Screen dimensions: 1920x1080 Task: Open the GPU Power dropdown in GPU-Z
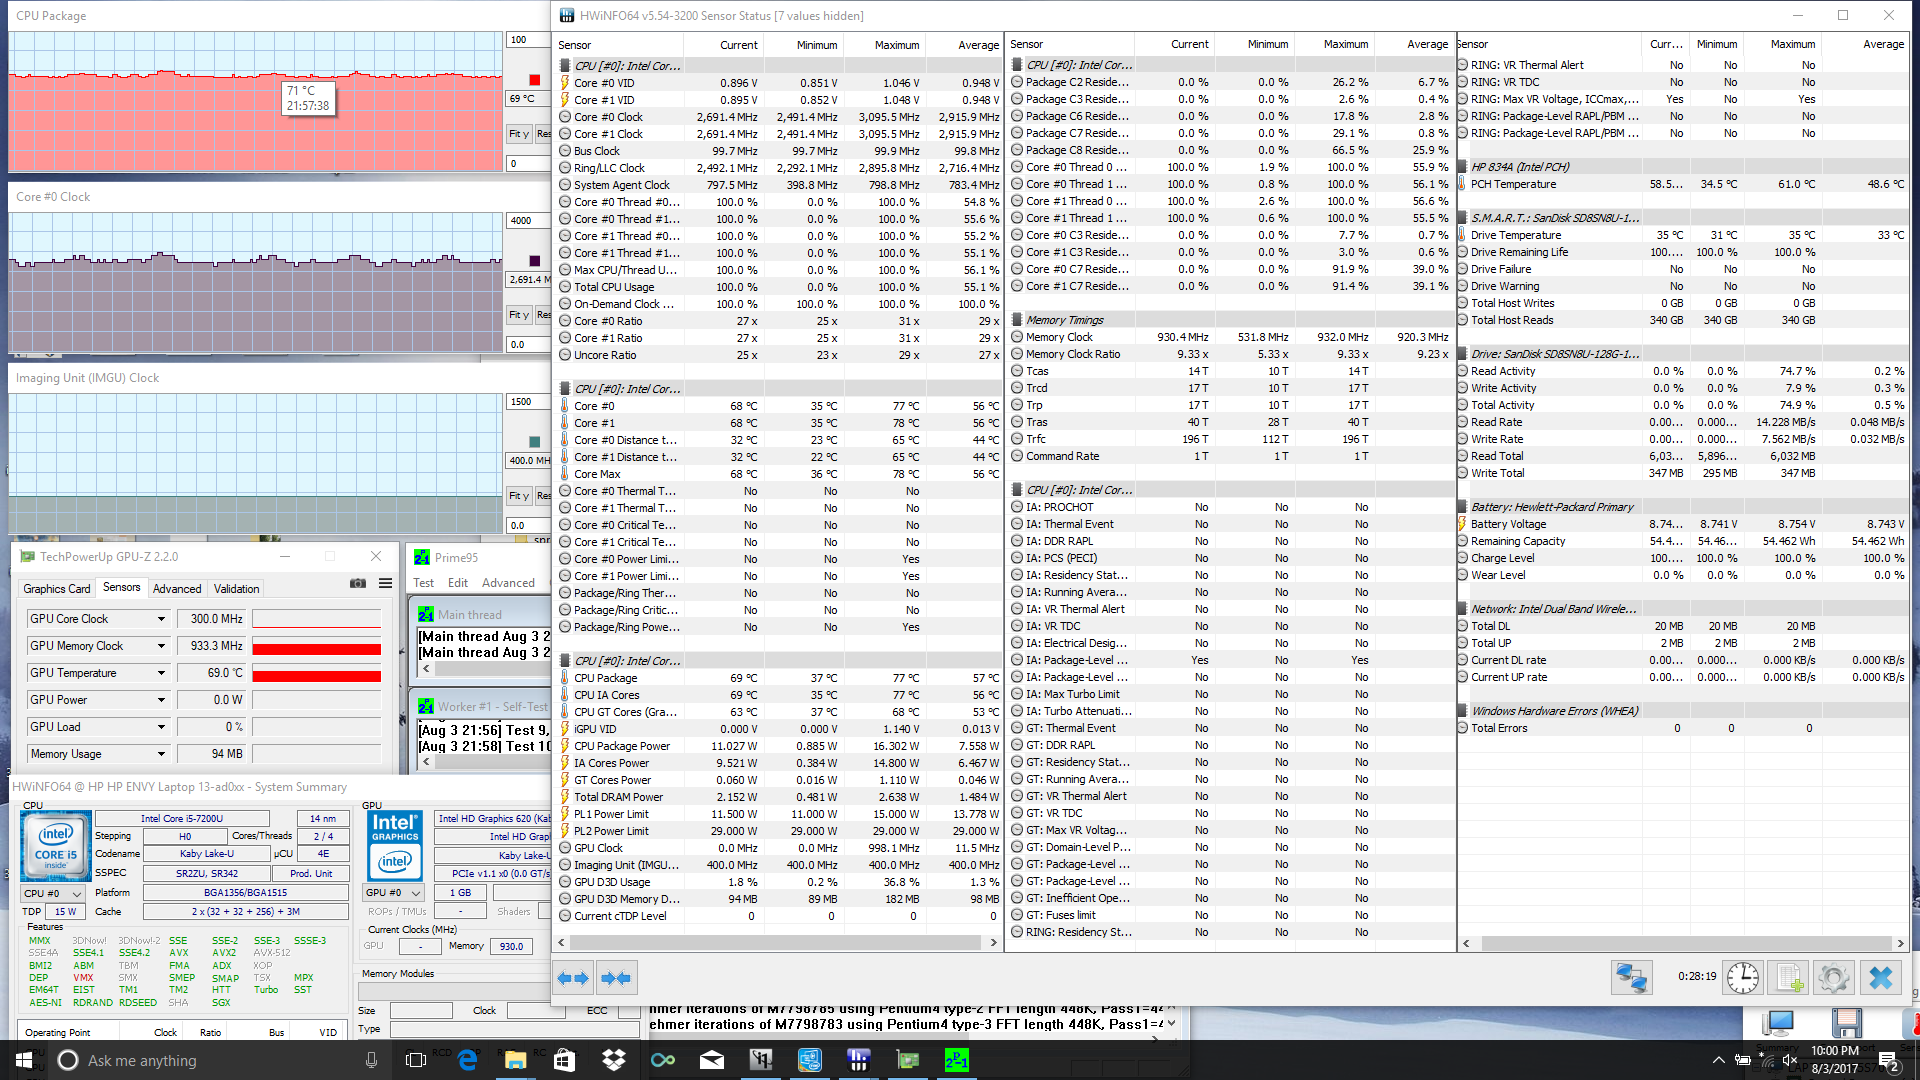coord(161,700)
